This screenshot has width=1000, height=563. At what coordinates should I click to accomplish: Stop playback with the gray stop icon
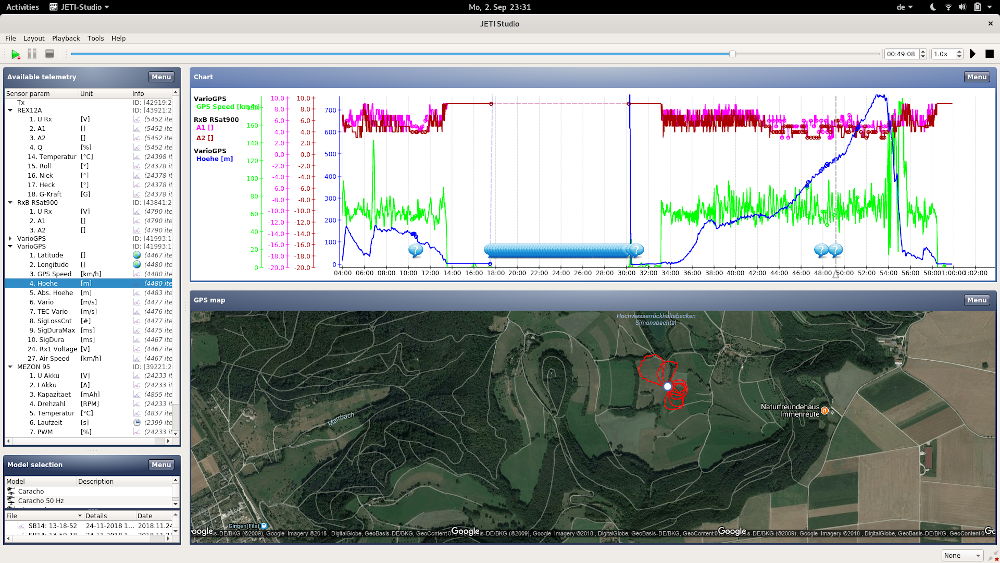click(49, 54)
